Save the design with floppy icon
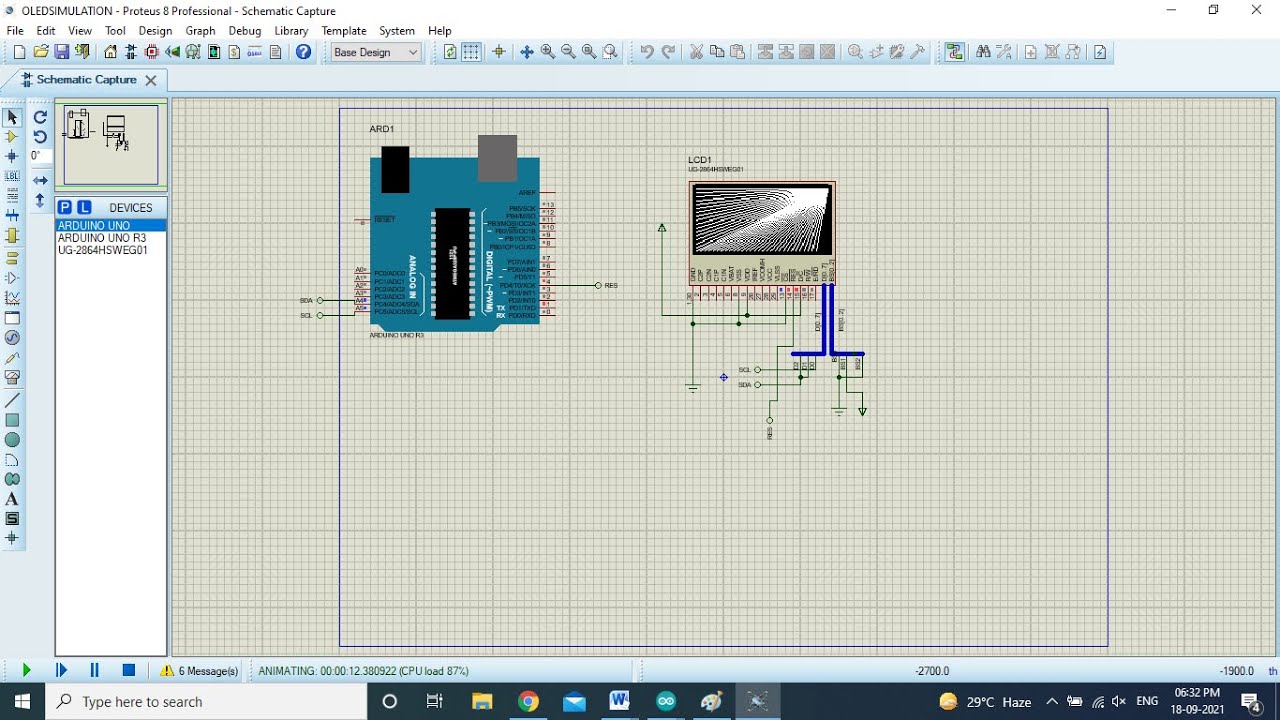The image size is (1280, 720). [62, 52]
